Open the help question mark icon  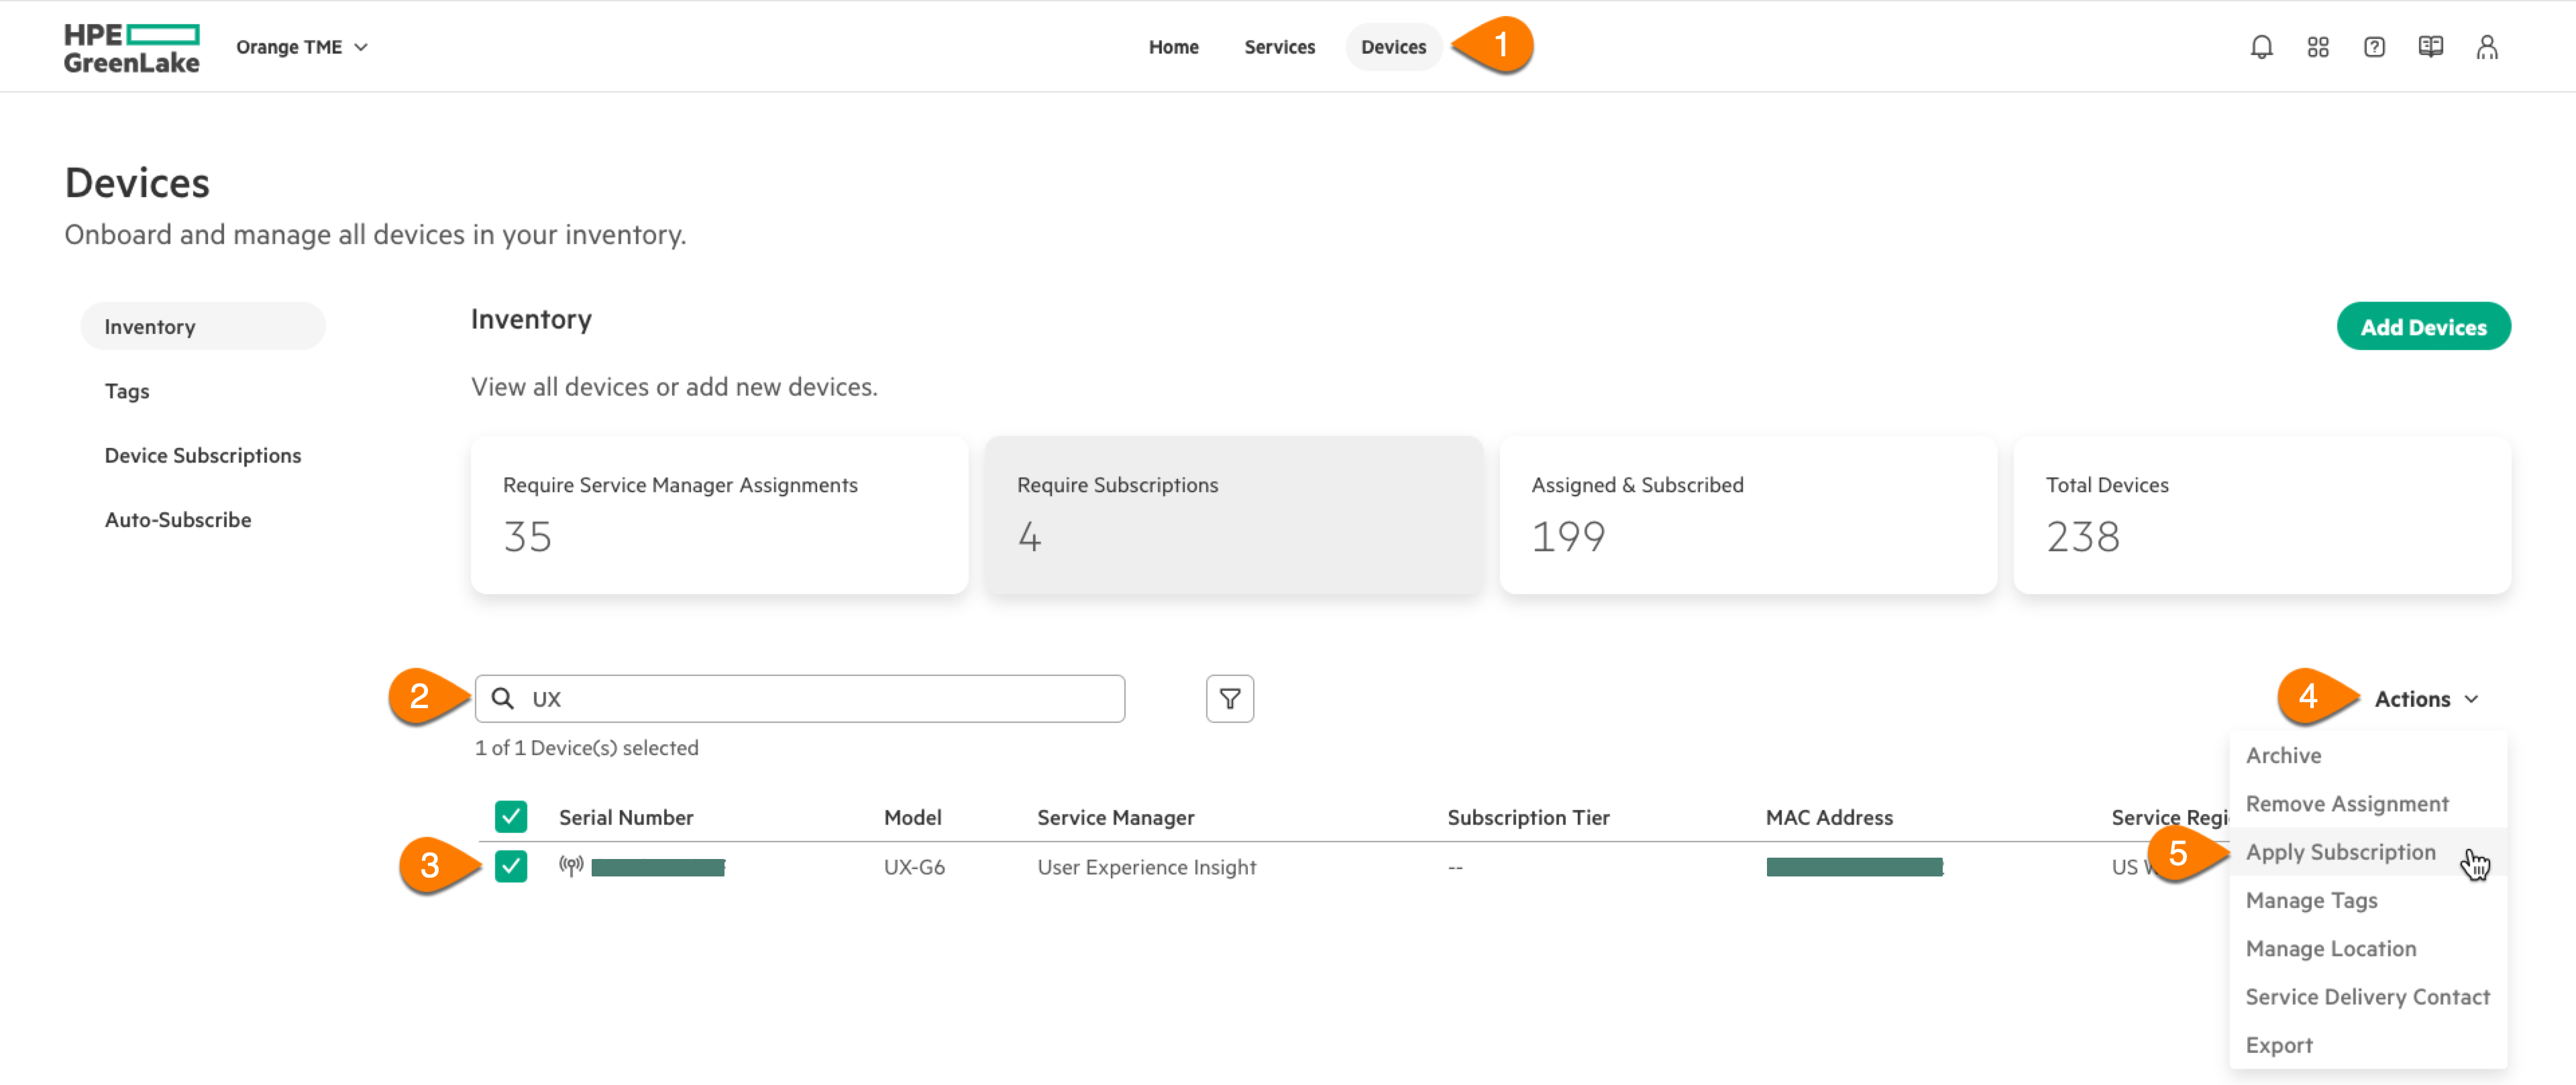coord(2374,47)
